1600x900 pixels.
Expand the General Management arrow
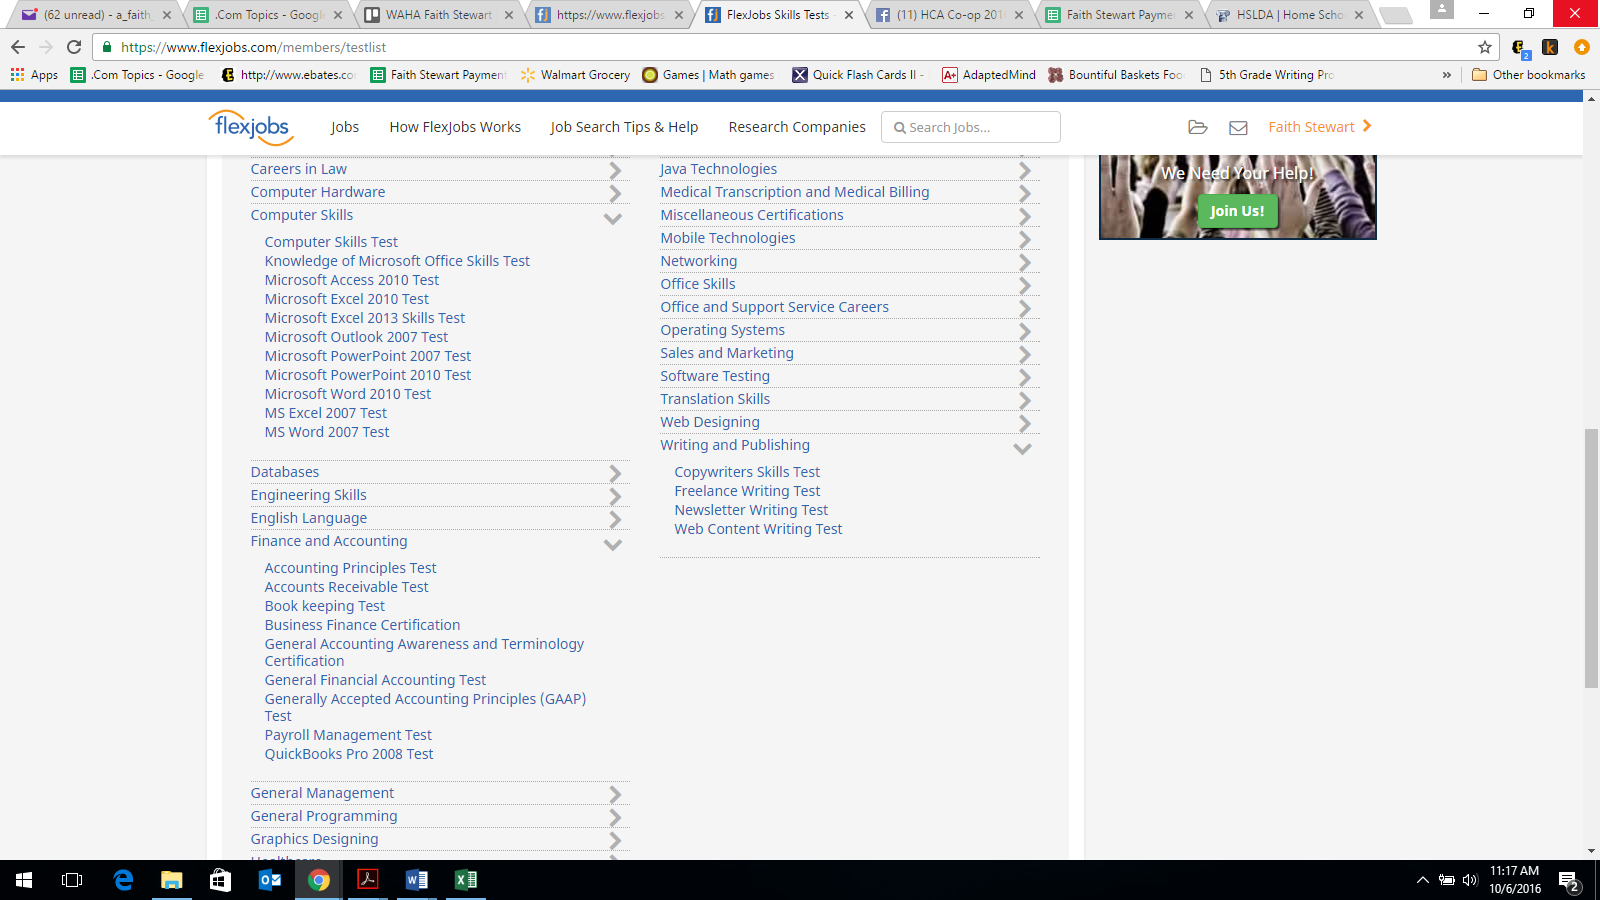(615, 795)
